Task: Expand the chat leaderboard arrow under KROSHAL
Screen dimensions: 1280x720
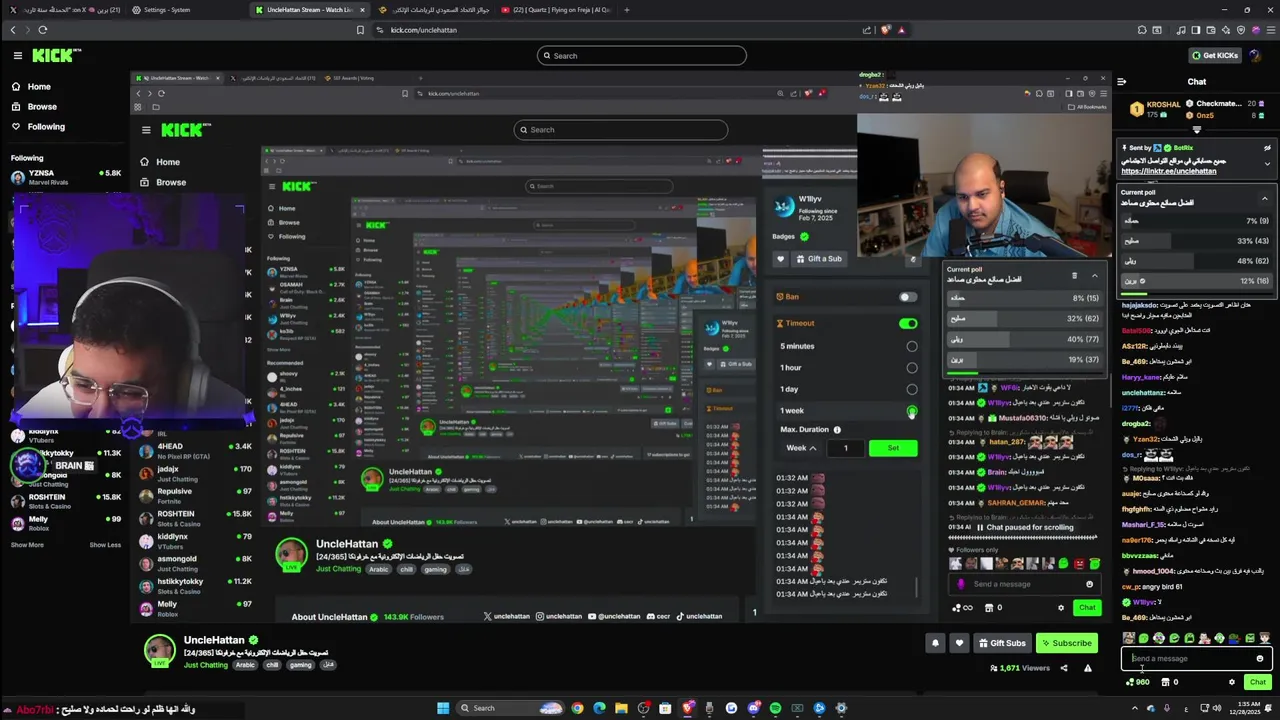Action: [x=1197, y=130]
